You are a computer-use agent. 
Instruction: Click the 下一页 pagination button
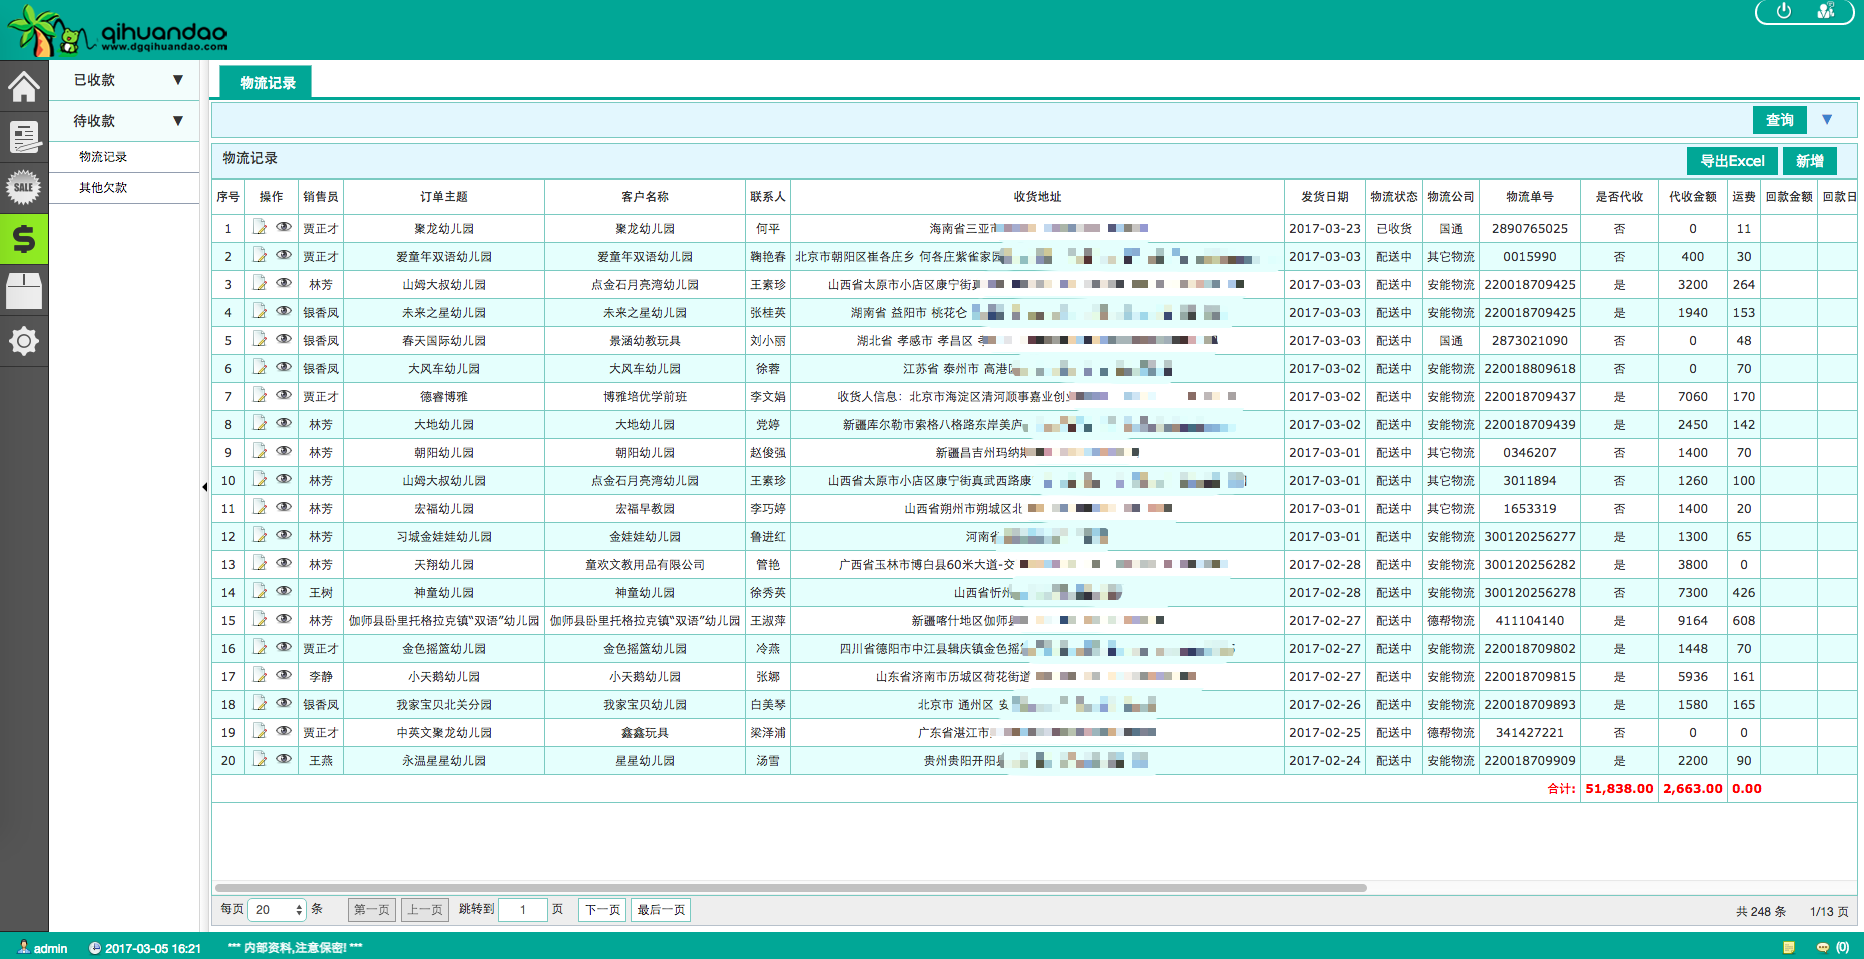(602, 910)
